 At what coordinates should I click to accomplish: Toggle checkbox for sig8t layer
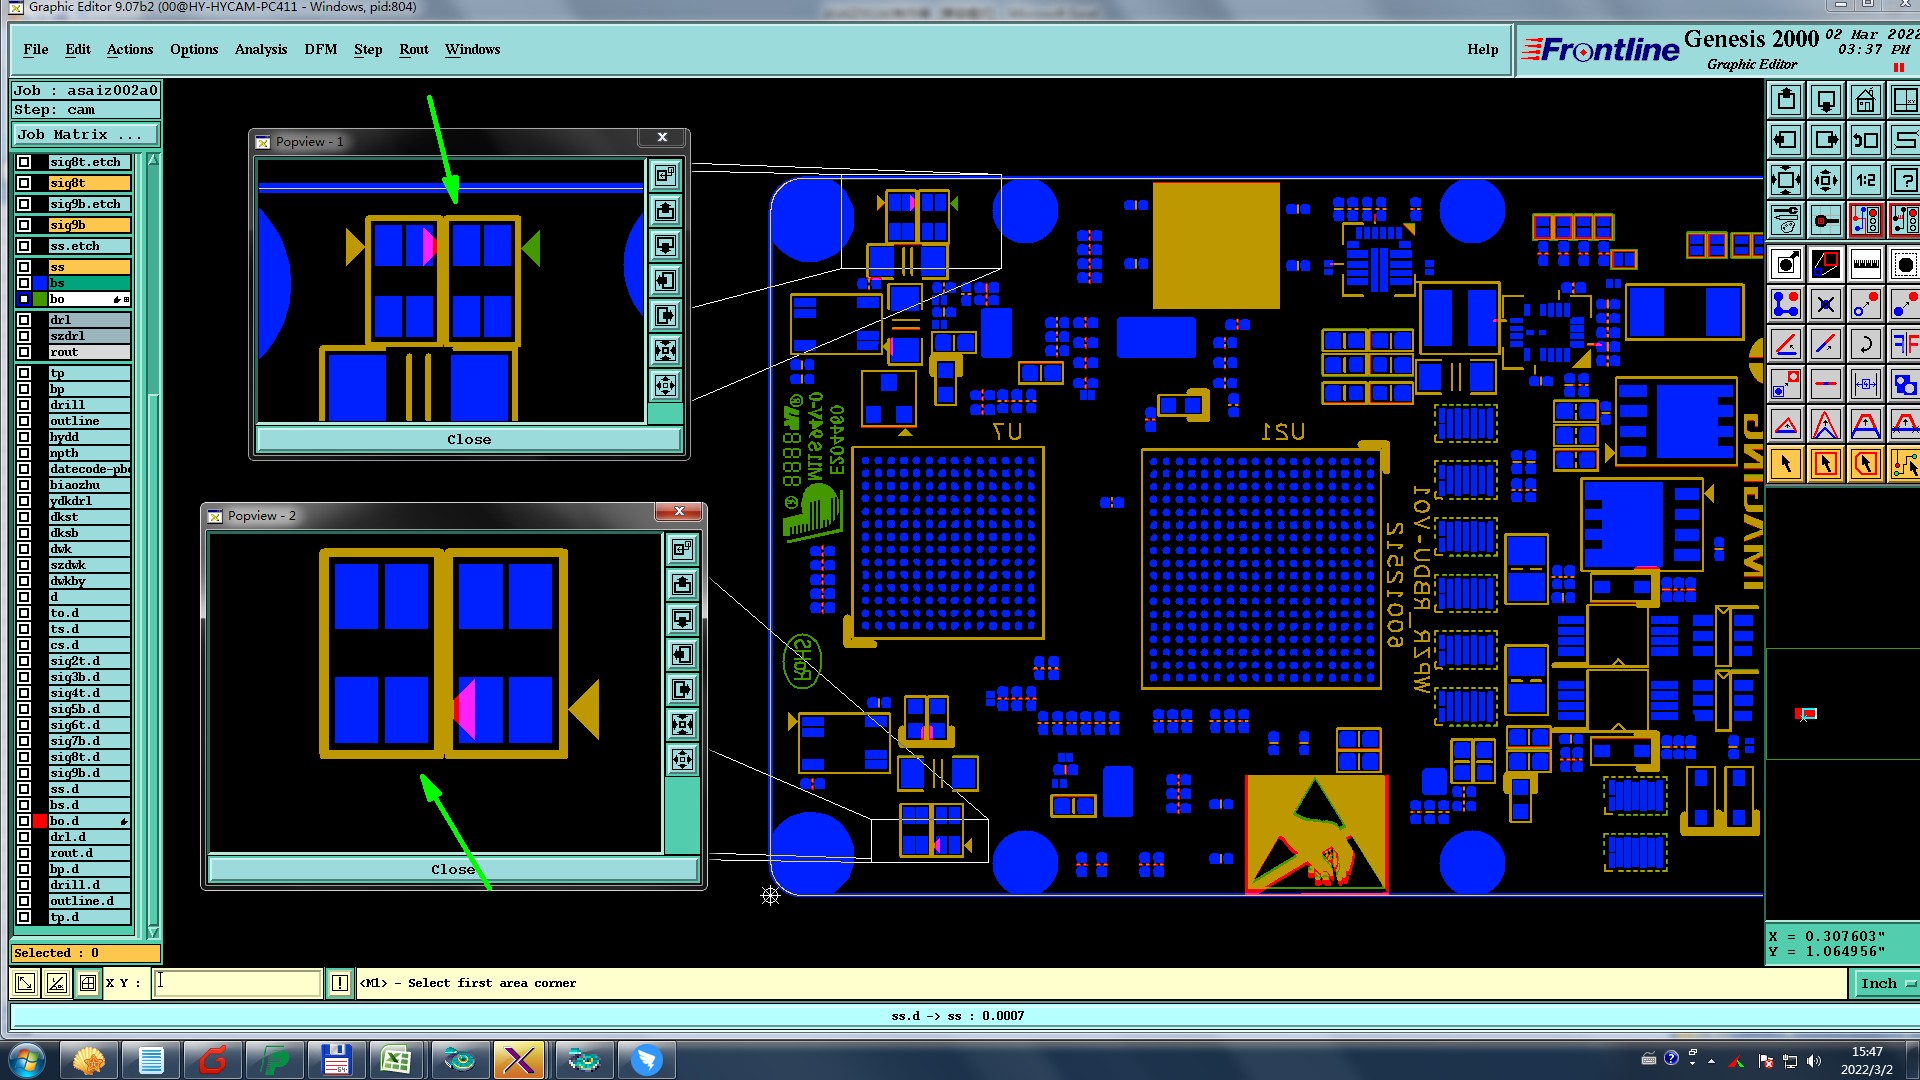[x=24, y=183]
